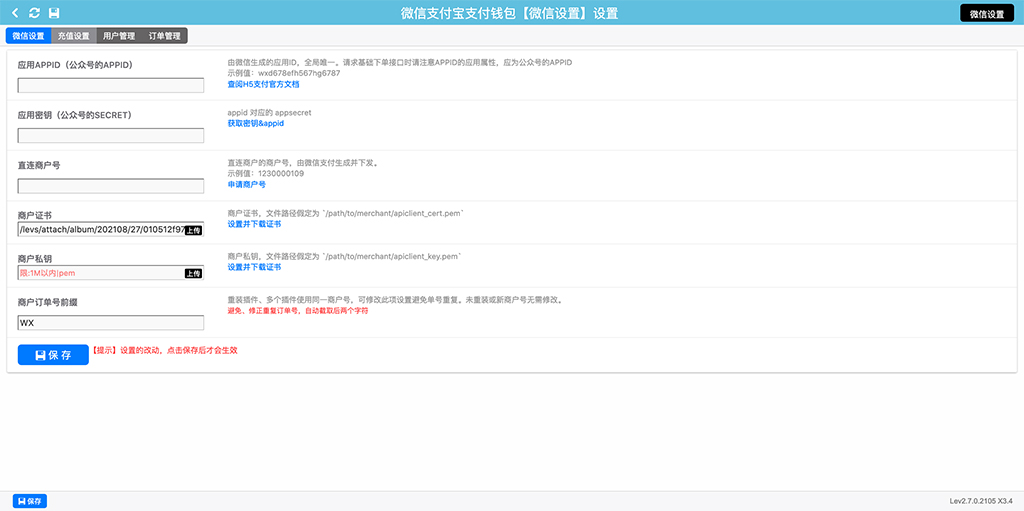The width and height of the screenshot is (1024, 511).
Task: Click the 商户订单号前缀 field containing WX
Action: pyautogui.click(x=111, y=323)
